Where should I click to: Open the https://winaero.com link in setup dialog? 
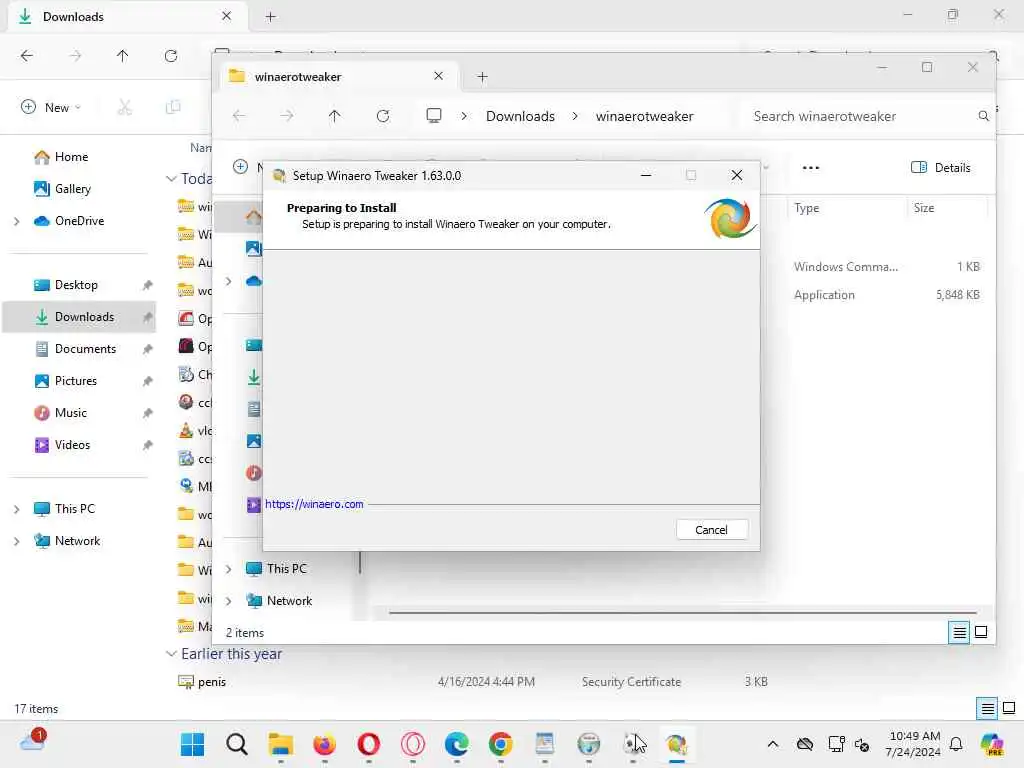tap(314, 504)
